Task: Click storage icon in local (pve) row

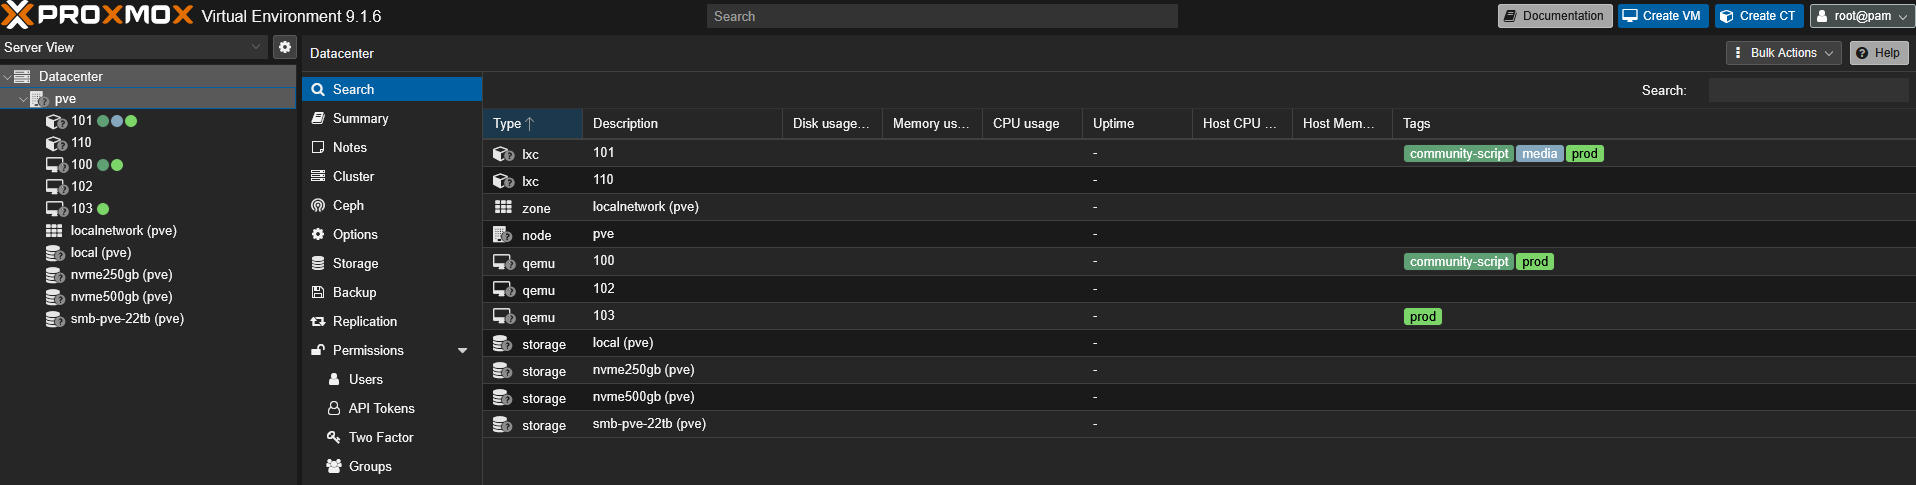Action: (503, 343)
